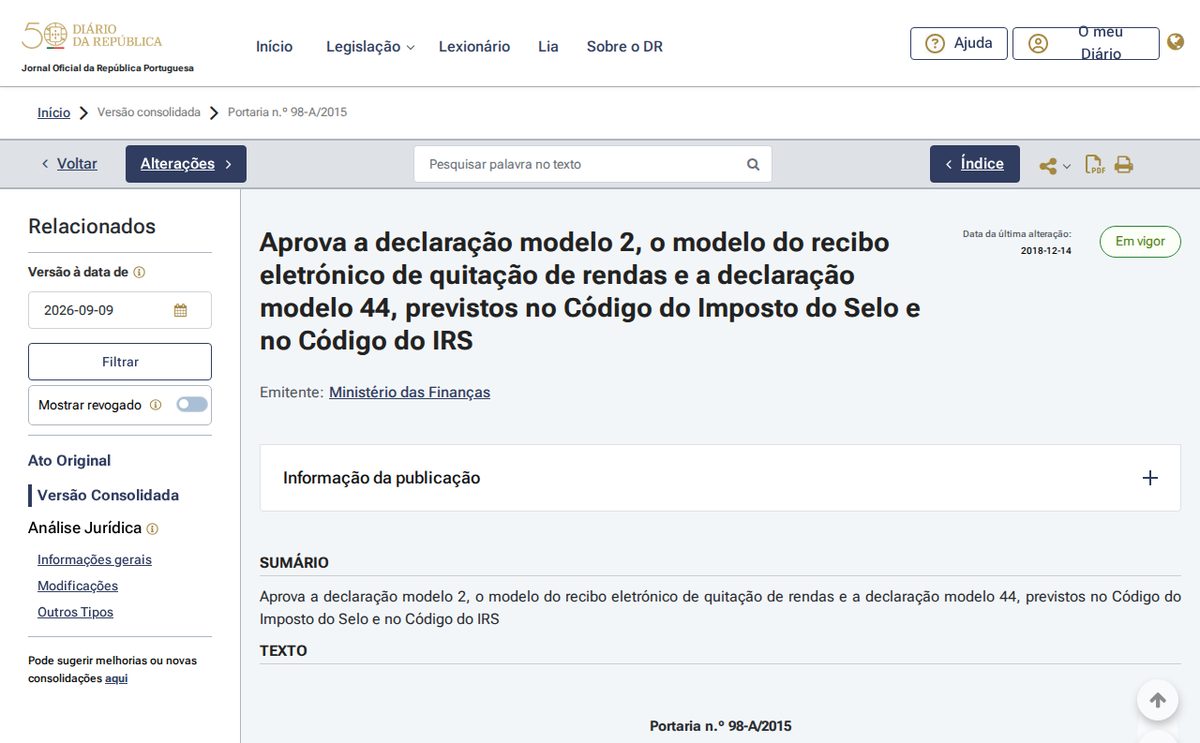
Task: Open the Início menu item
Action: pos(274,47)
